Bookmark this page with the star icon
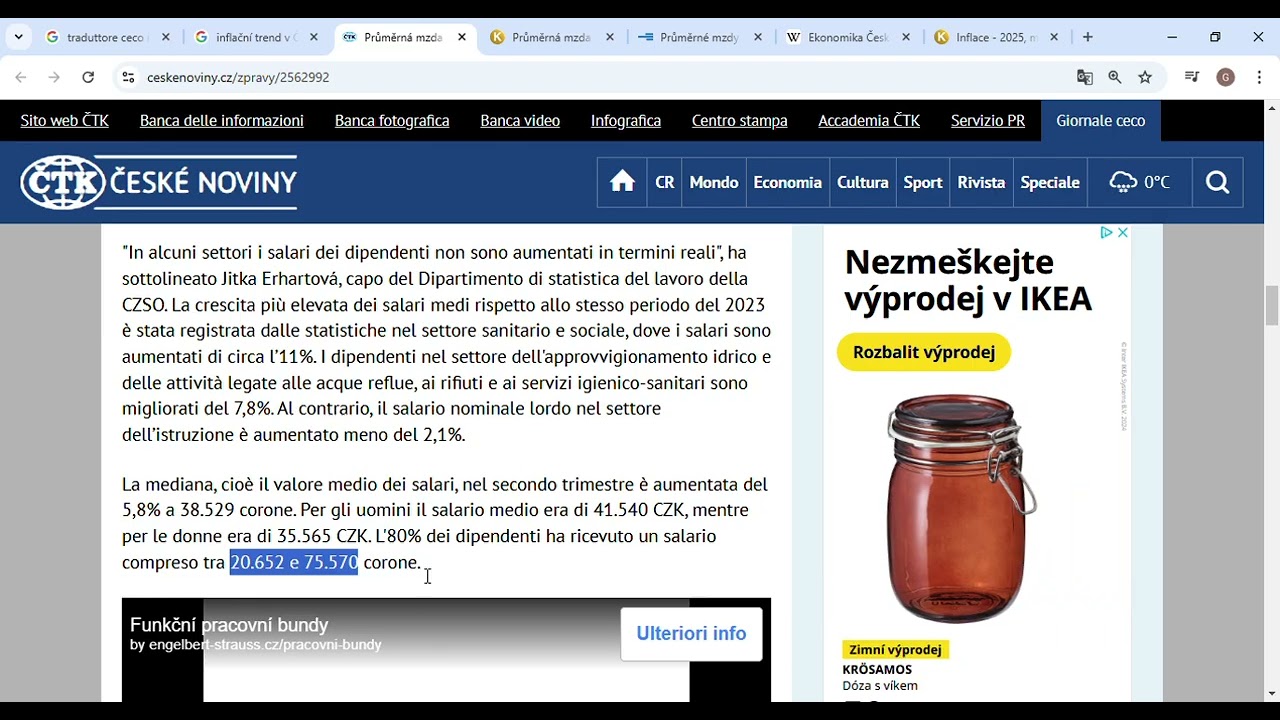Screen dimensions: 1280x720 [x=1145, y=77]
